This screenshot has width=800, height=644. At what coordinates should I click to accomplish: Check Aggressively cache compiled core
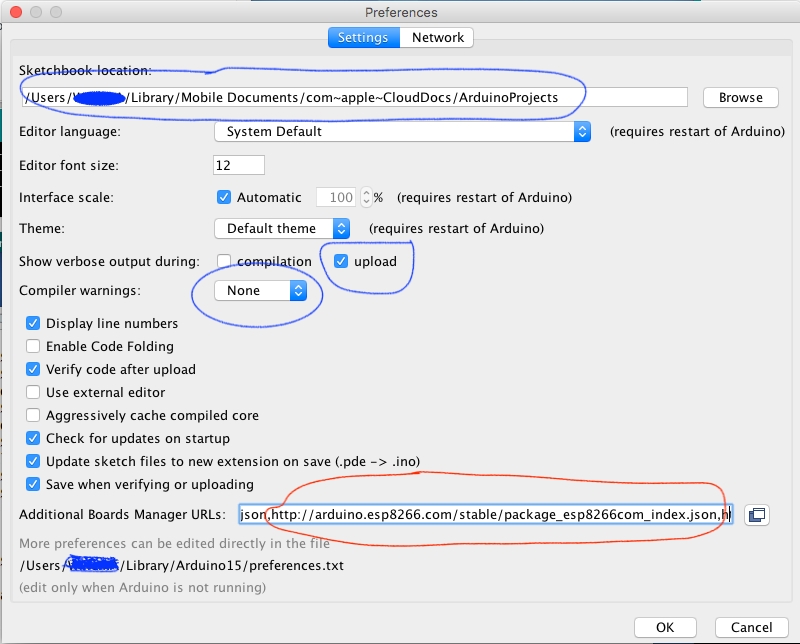pyautogui.click(x=33, y=415)
